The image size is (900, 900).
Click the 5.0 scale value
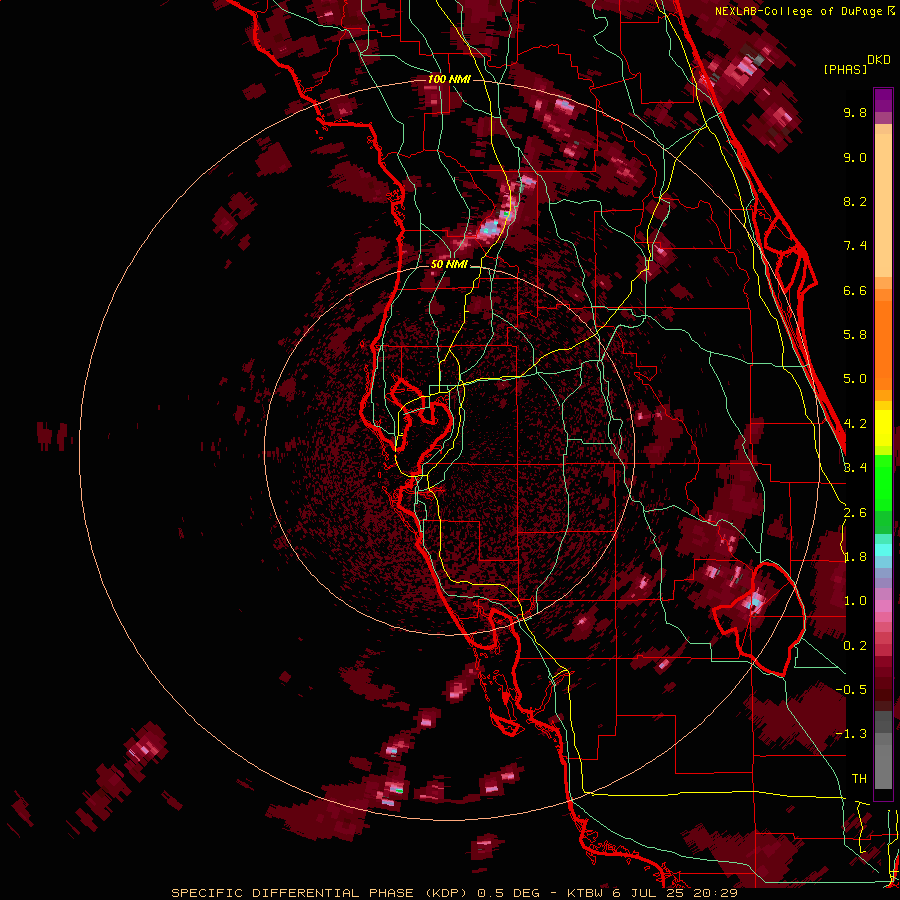coord(855,379)
